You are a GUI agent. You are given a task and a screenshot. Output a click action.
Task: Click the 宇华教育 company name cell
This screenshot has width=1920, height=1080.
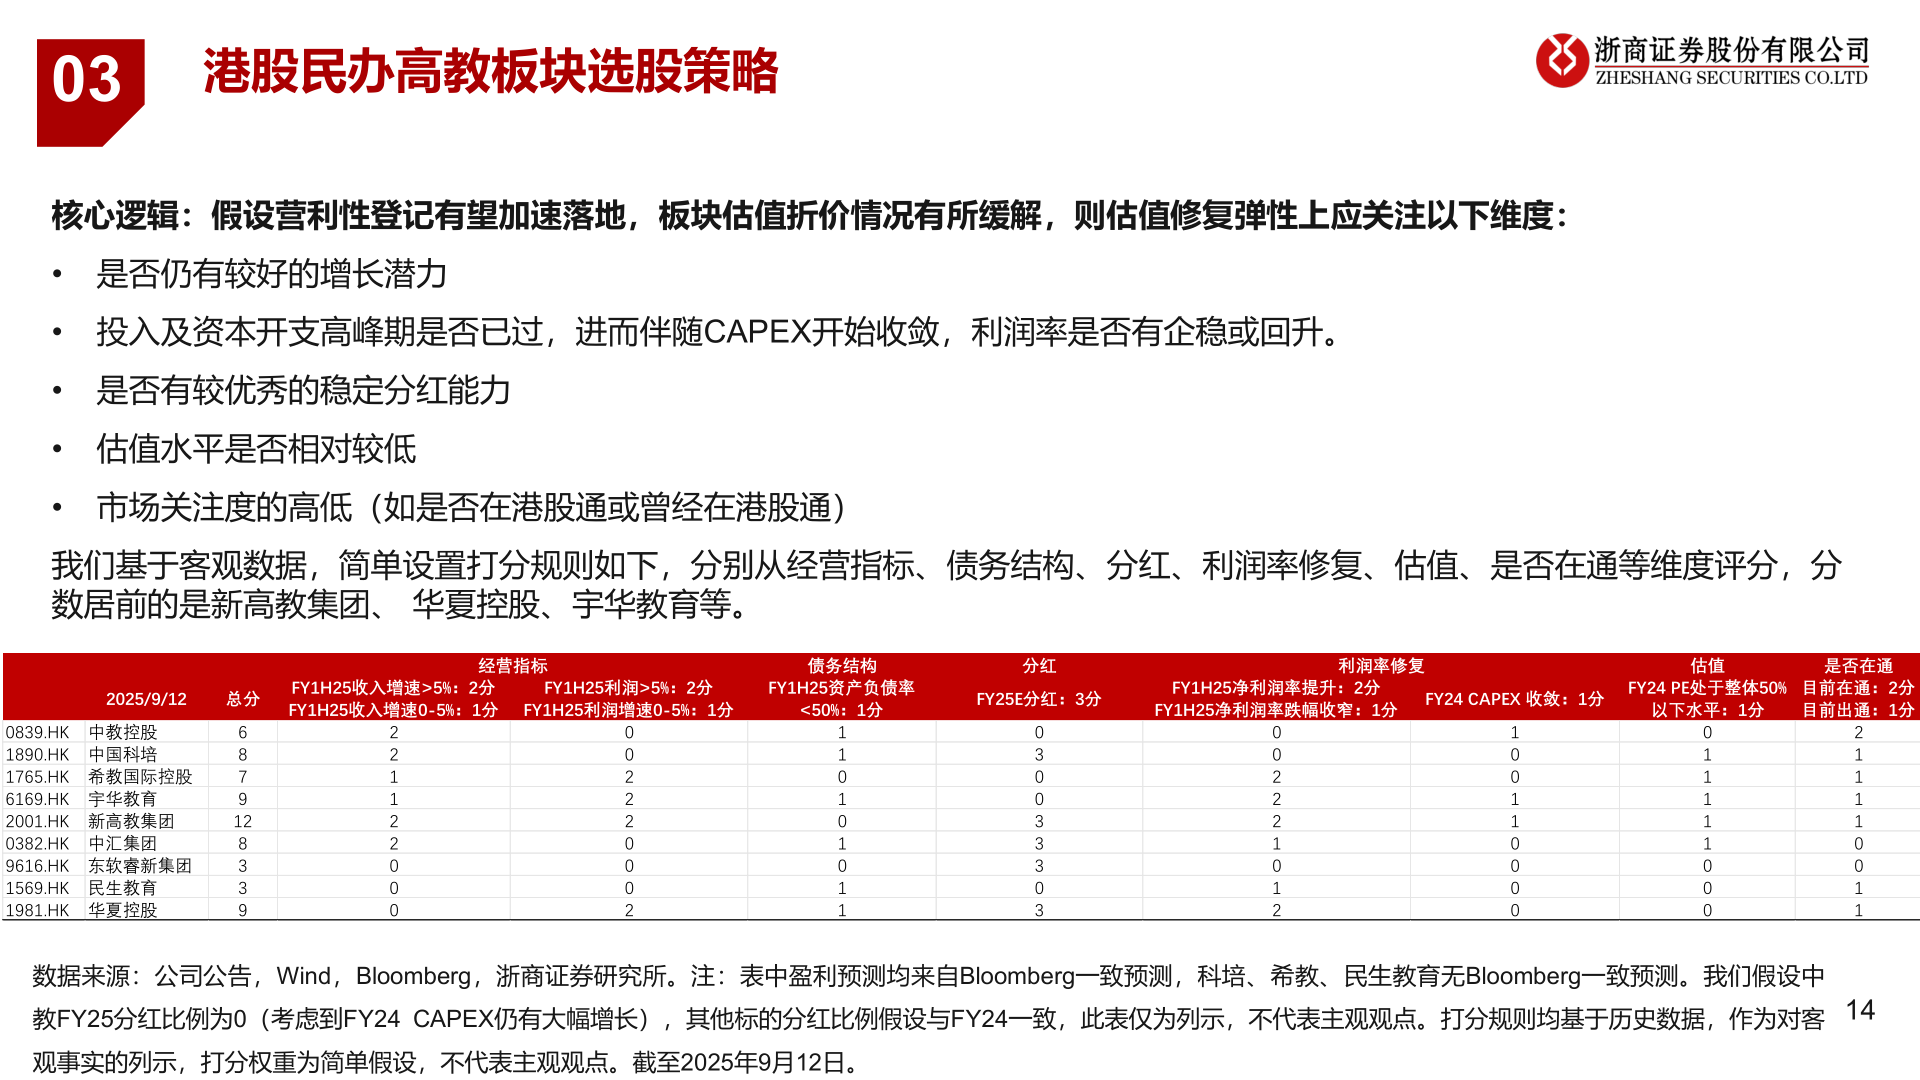click(122, 799)
